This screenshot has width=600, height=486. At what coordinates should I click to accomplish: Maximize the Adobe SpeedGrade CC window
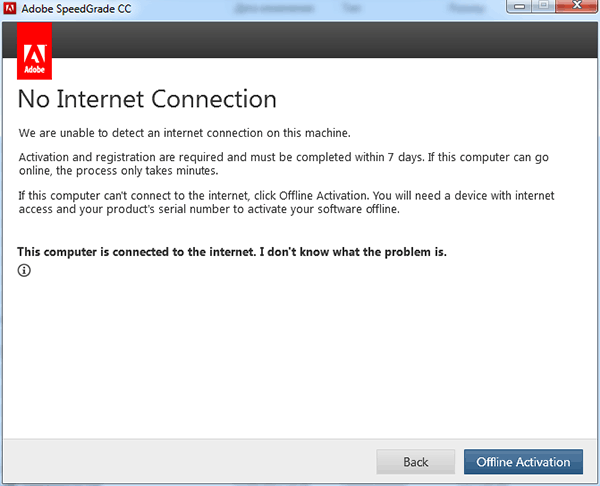tap(543, 6)
